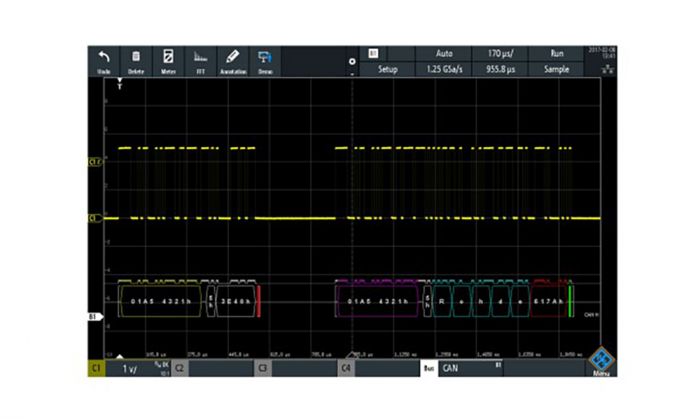Click the Undo icon in the toolbar
The width and height of the screenshot is (700, 419).
[x=103, y=61]
